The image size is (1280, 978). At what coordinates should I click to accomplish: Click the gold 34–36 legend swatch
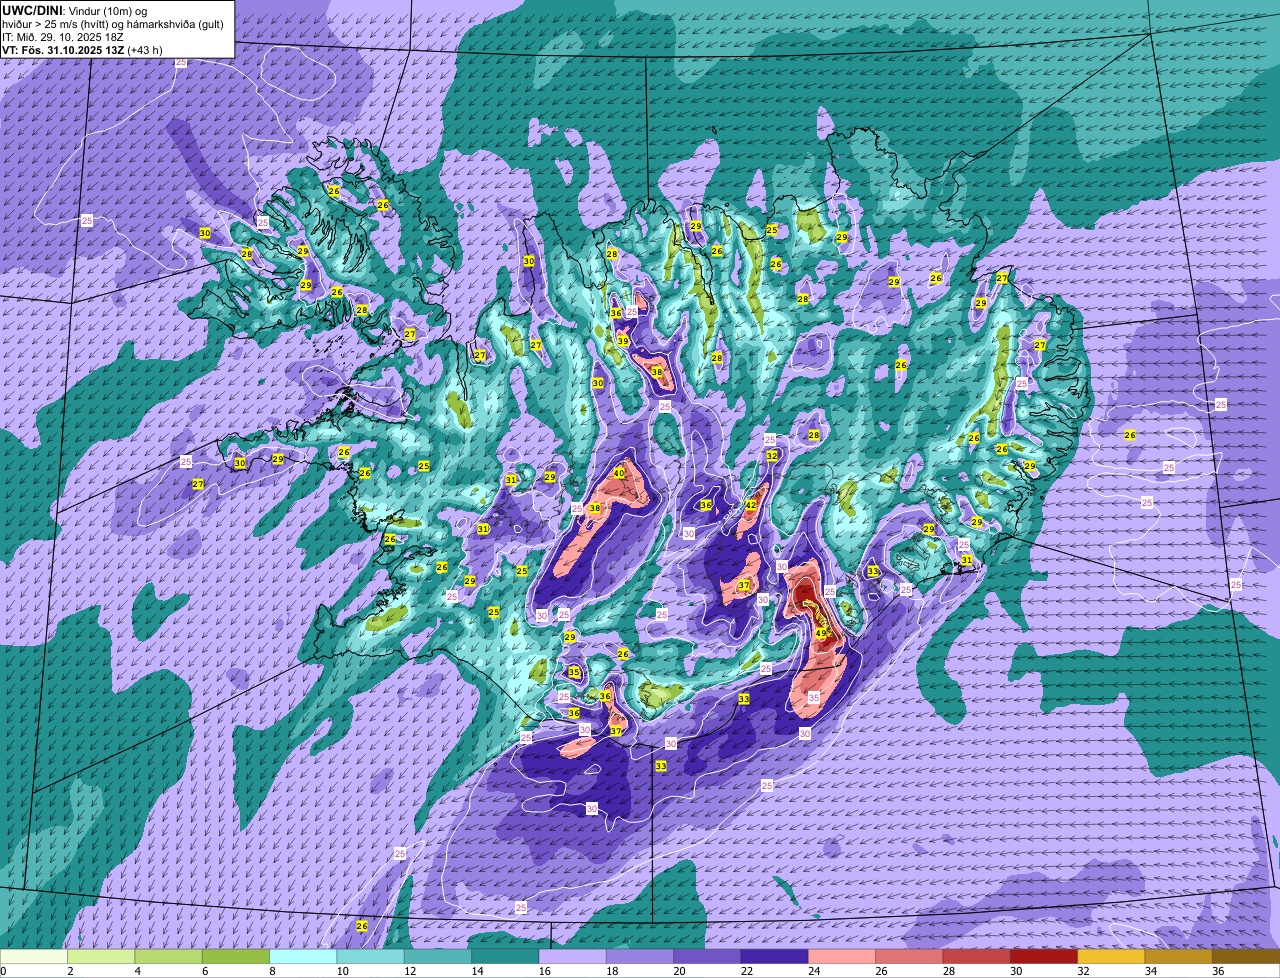[x=1176, y=957]
